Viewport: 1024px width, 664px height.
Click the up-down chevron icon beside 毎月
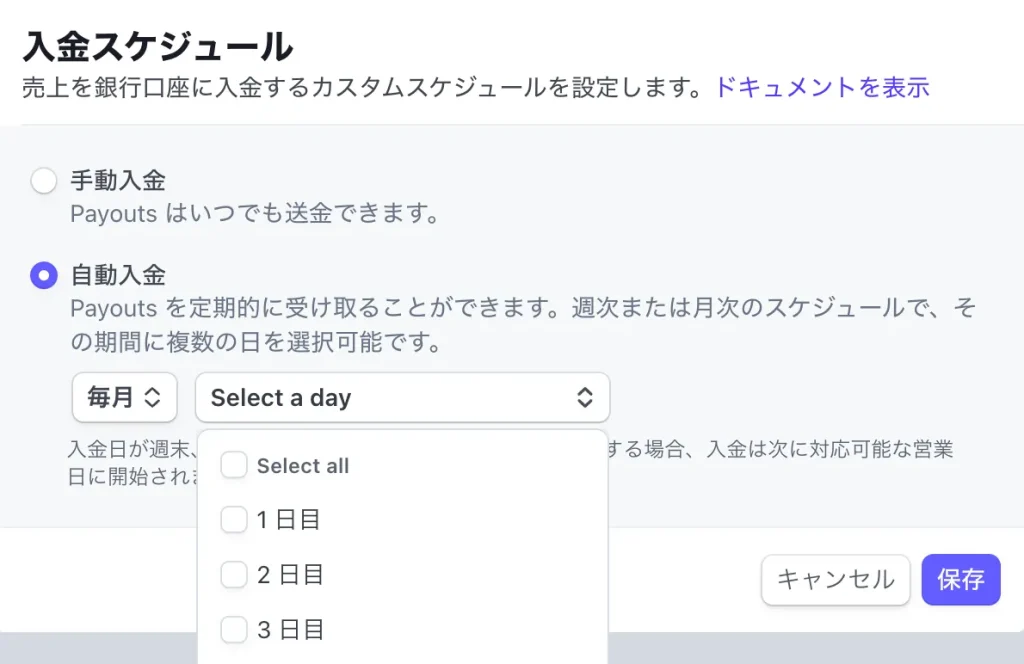tap(153, 398)
